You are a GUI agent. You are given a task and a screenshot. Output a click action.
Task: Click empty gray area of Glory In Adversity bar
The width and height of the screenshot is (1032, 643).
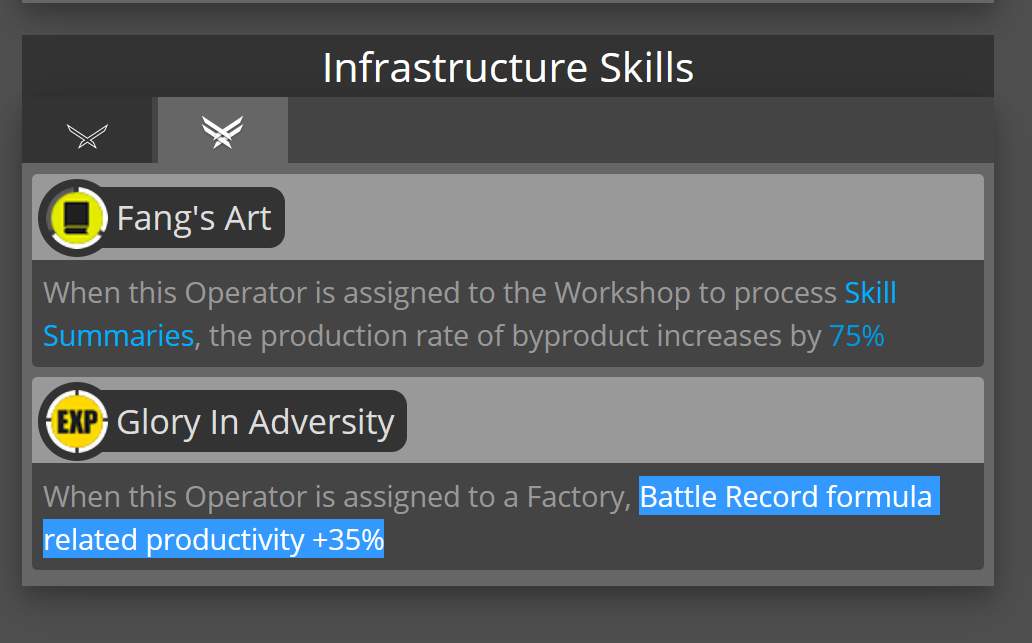[x=694, y=421]
